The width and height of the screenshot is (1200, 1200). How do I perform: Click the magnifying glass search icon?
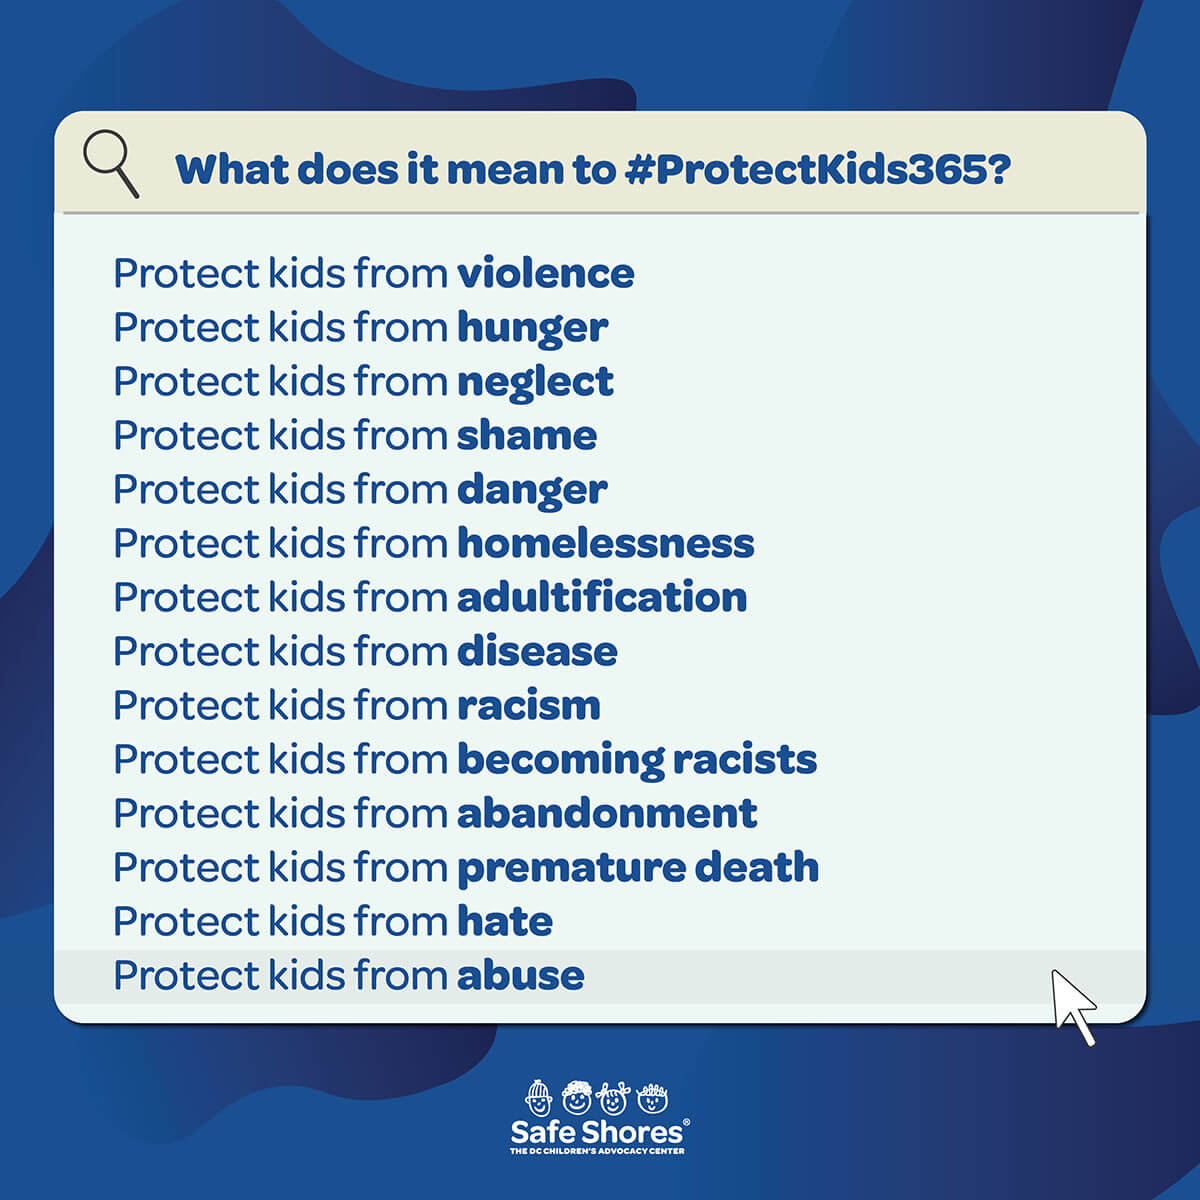click(x=110, y=164)
